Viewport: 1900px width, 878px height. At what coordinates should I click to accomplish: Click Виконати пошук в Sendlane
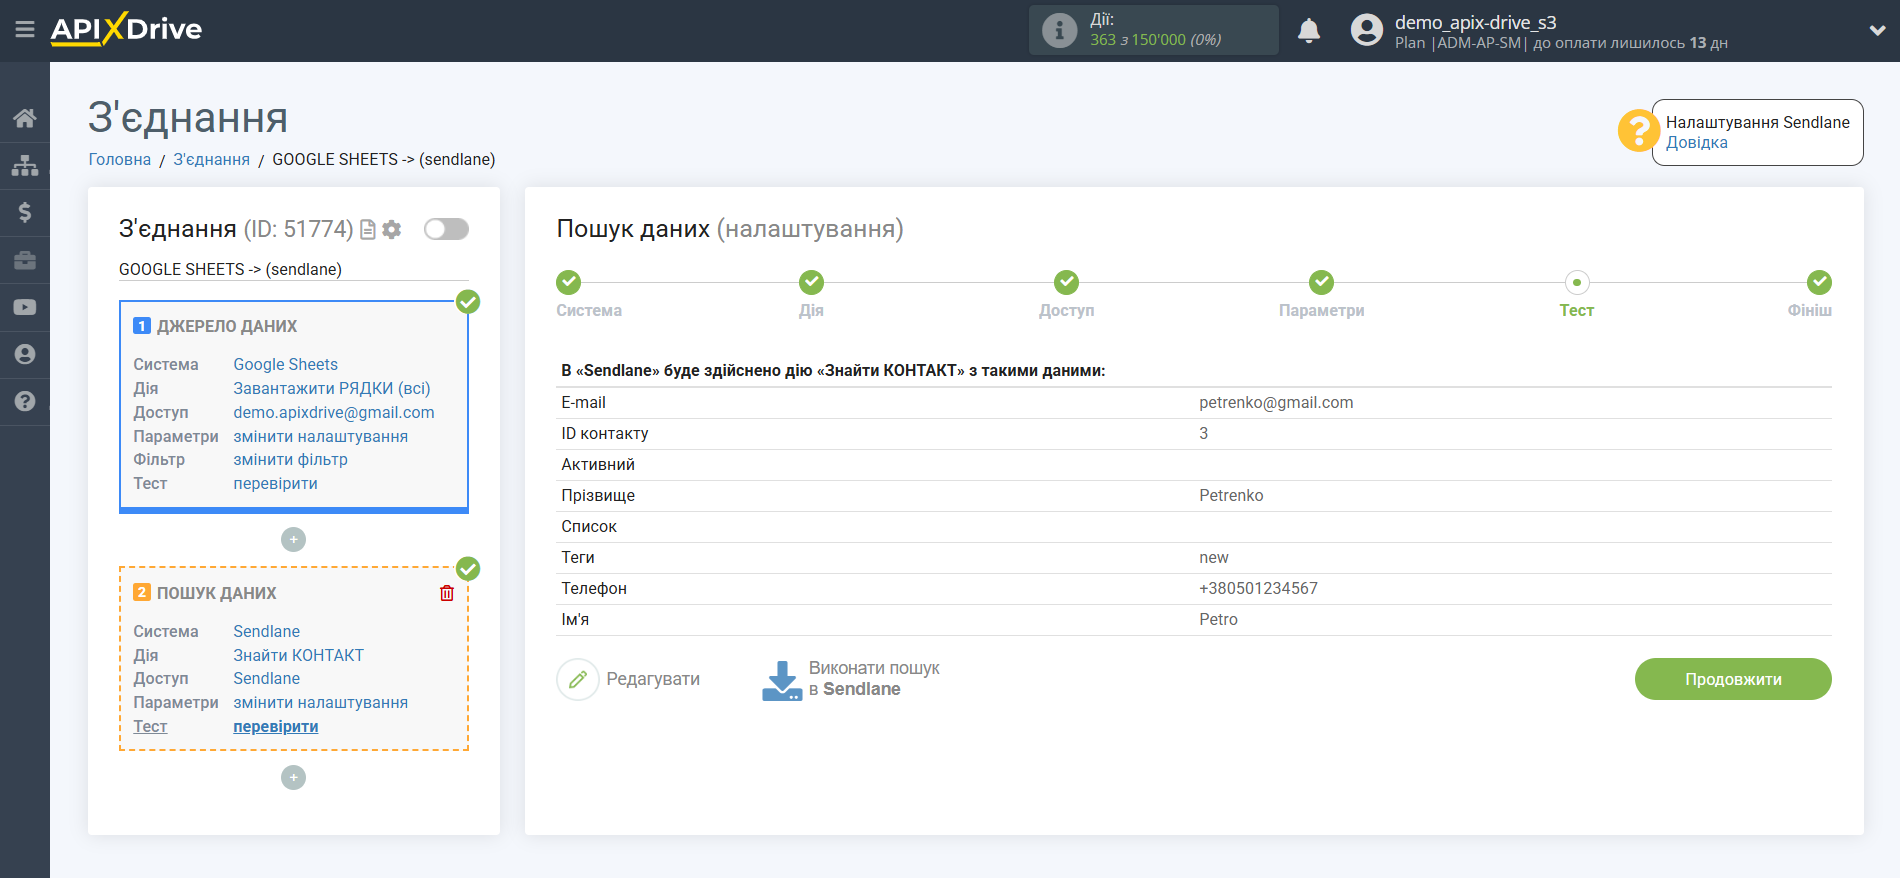coord(874,679)
